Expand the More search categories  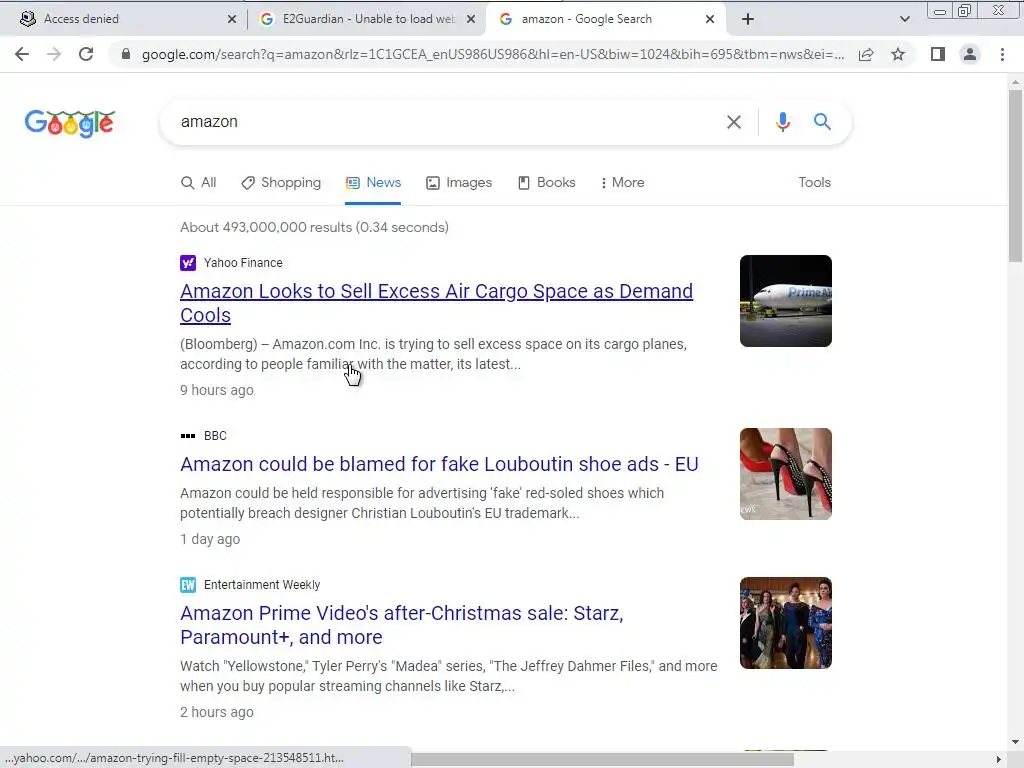[x=622, y=183]
